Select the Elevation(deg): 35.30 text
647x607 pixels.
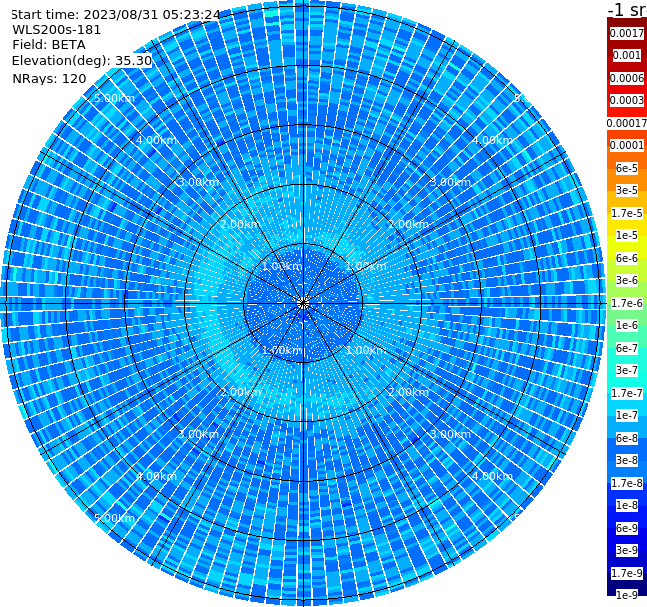coord(82,61)
